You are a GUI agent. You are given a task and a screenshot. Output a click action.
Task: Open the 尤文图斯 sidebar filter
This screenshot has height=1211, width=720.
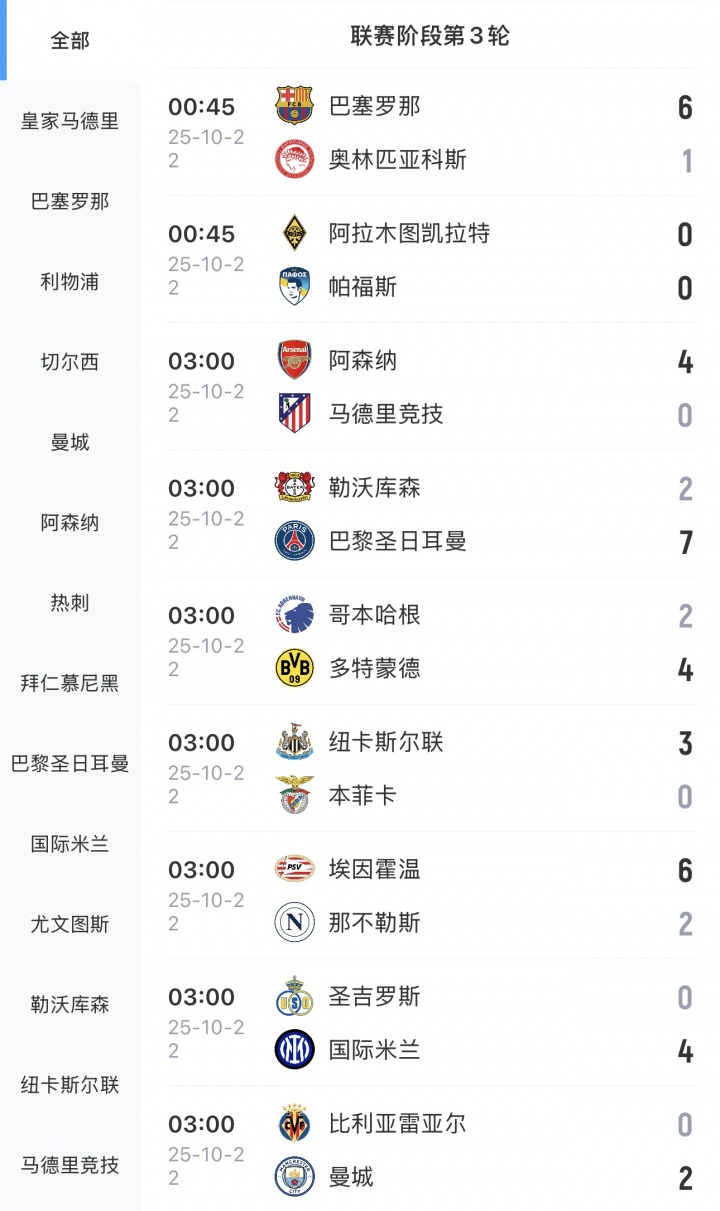click(70, 924)
